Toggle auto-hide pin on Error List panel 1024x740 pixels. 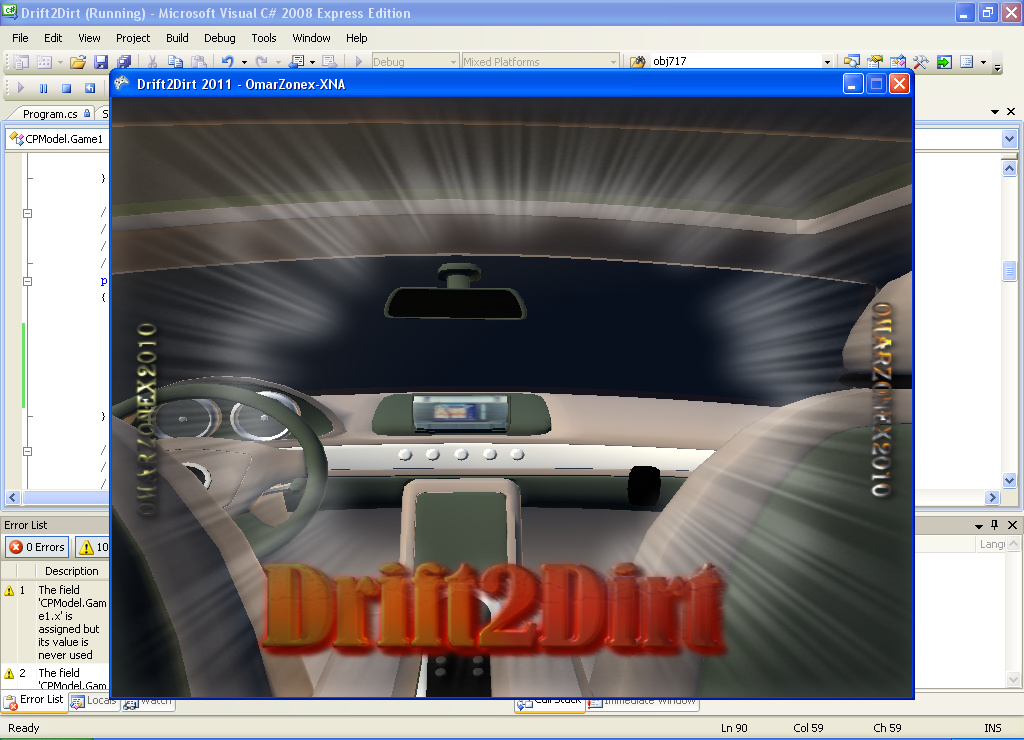995,525
